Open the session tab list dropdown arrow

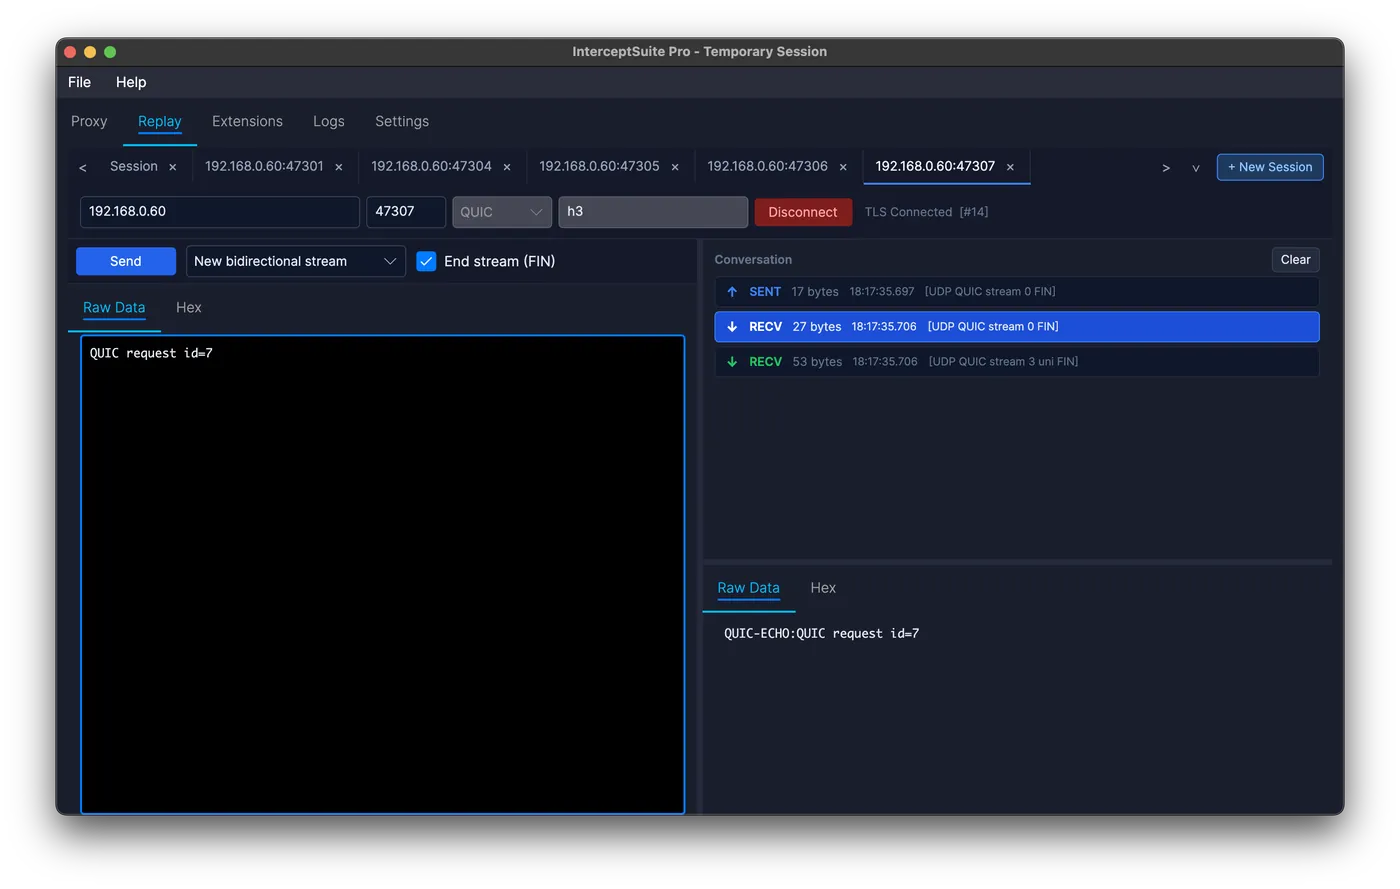pyautogui.click(x=1195, y=168)
